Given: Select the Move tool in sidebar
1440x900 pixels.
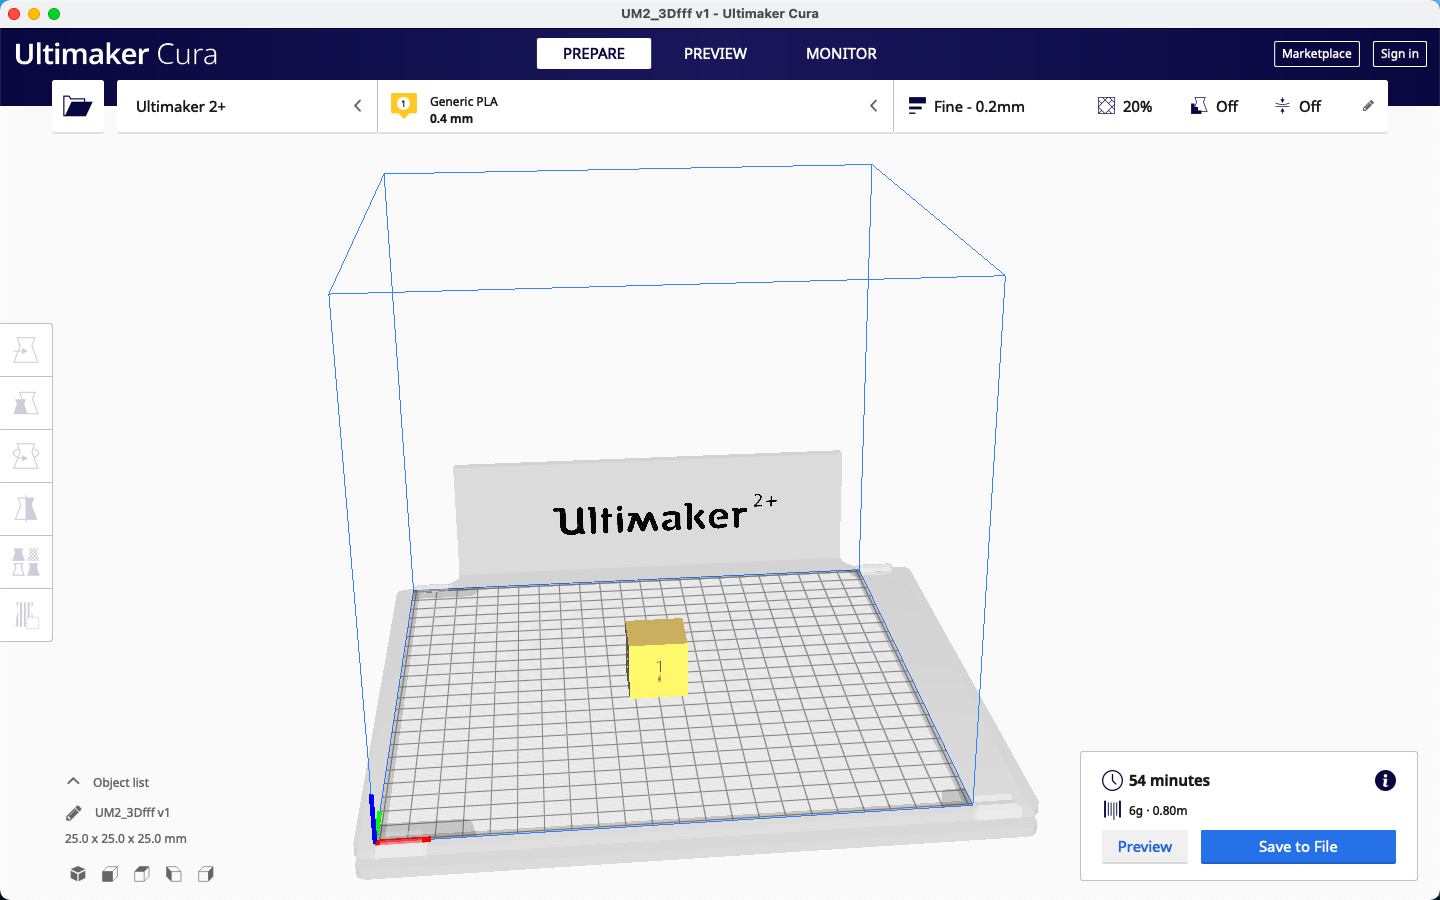Looking at the screenshot, I should pyautogui.click(x=26, y=350).
